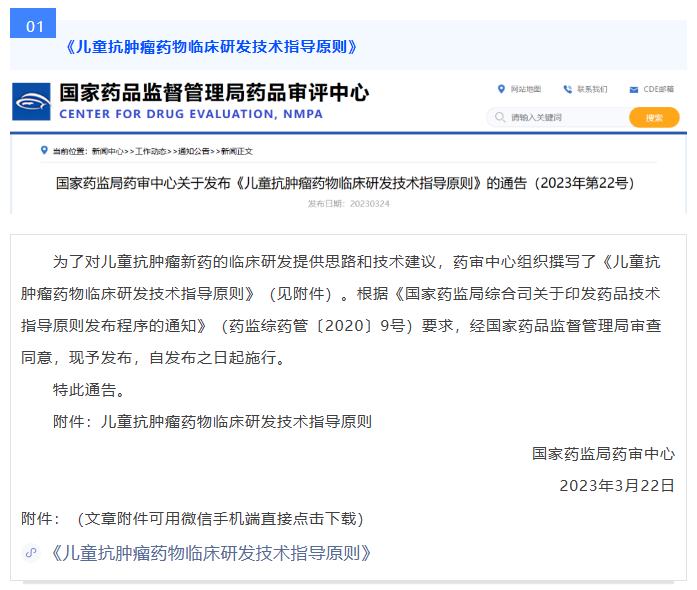The width and height of the screenshot is (697, 590).
Task: Click the 联系我们 phone icon
Action: 568,89
